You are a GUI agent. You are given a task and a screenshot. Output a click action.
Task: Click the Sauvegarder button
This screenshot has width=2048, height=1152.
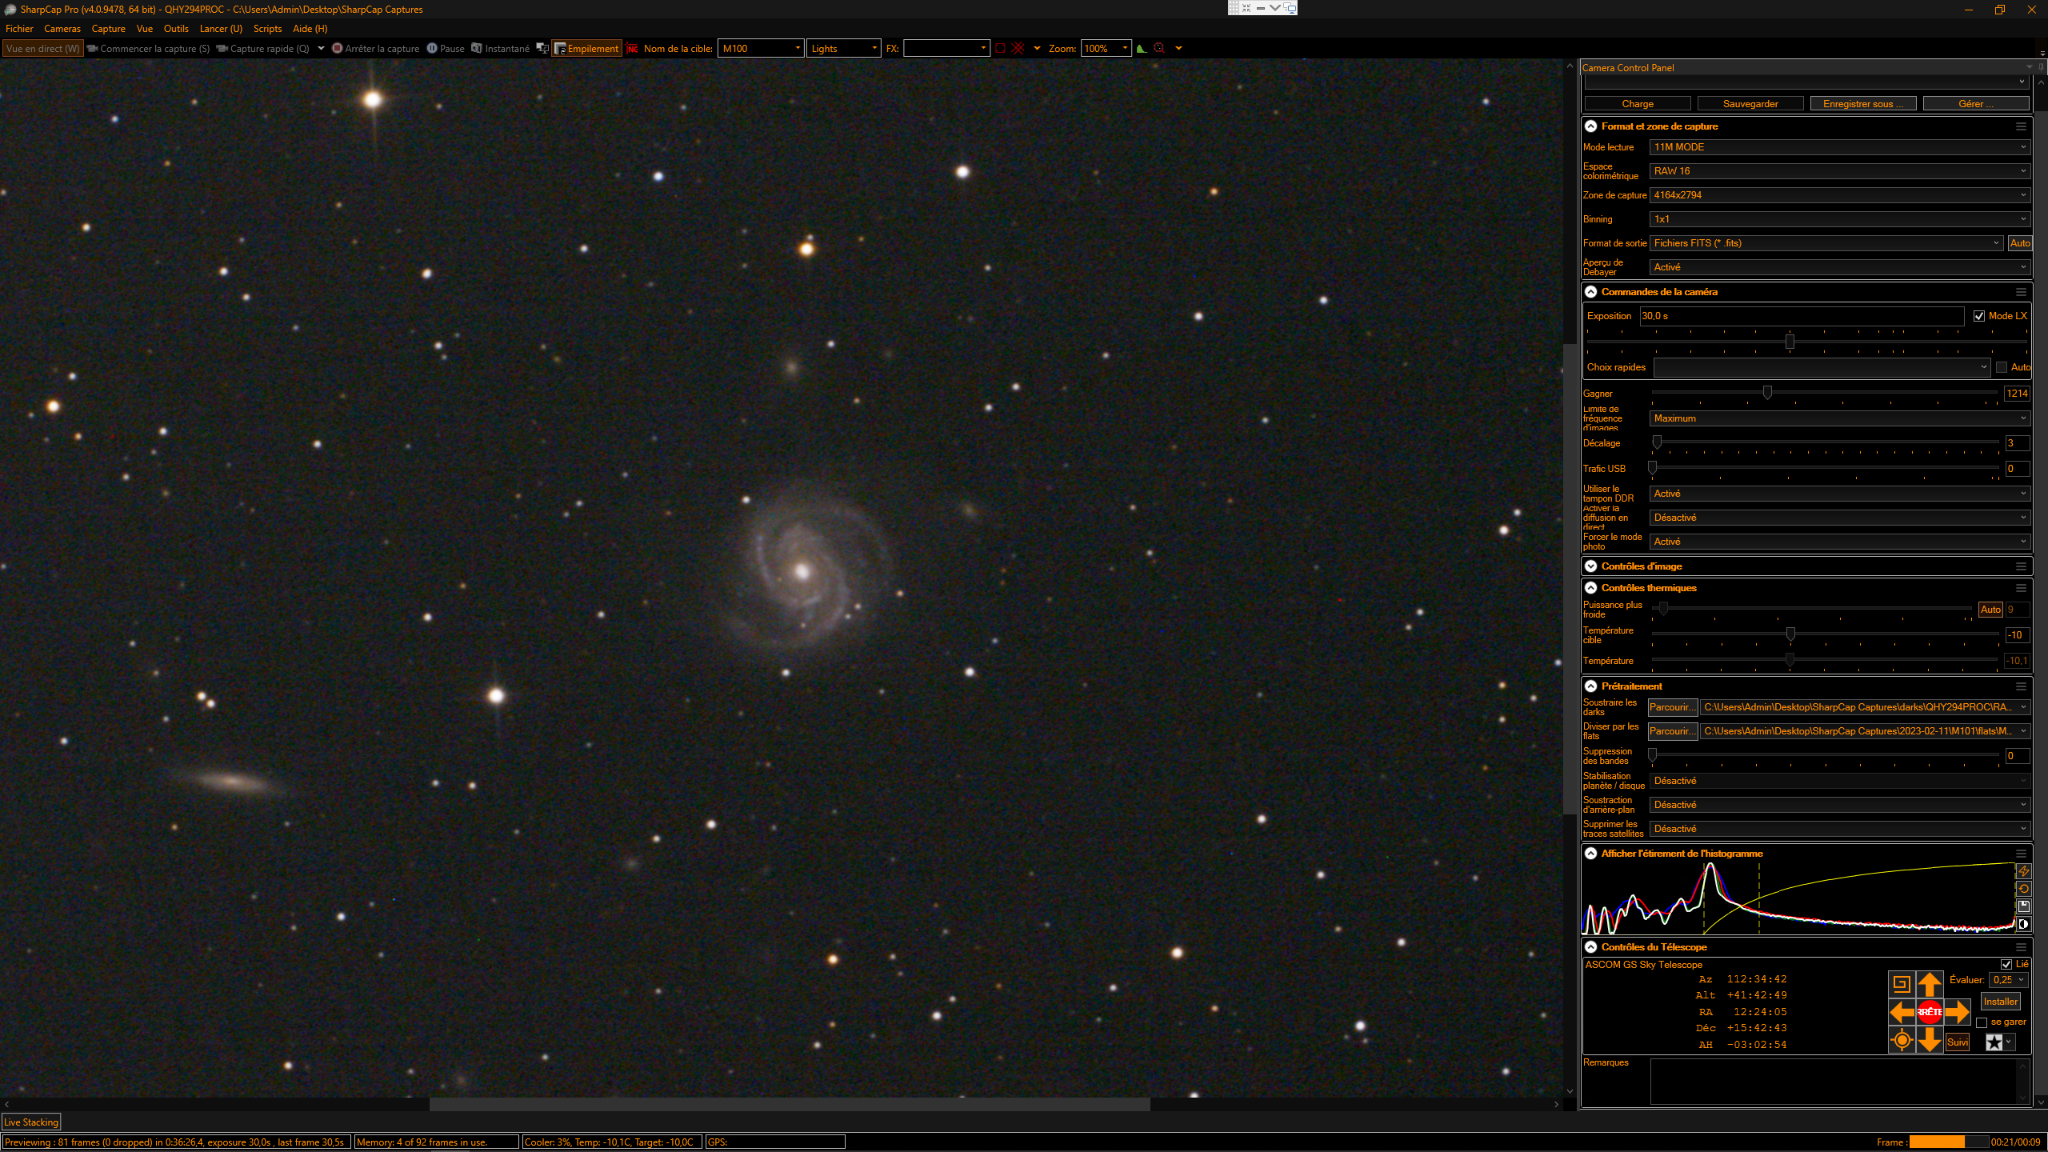pos(1750,104)
